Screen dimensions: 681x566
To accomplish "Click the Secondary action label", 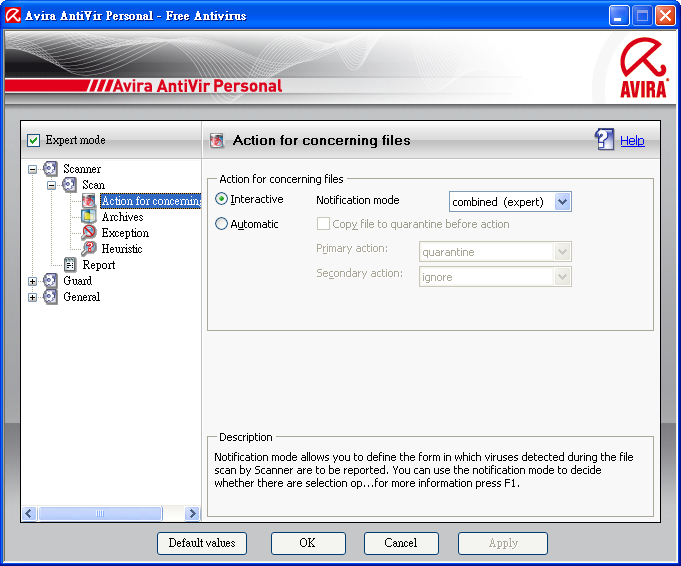I will point(359,273).
